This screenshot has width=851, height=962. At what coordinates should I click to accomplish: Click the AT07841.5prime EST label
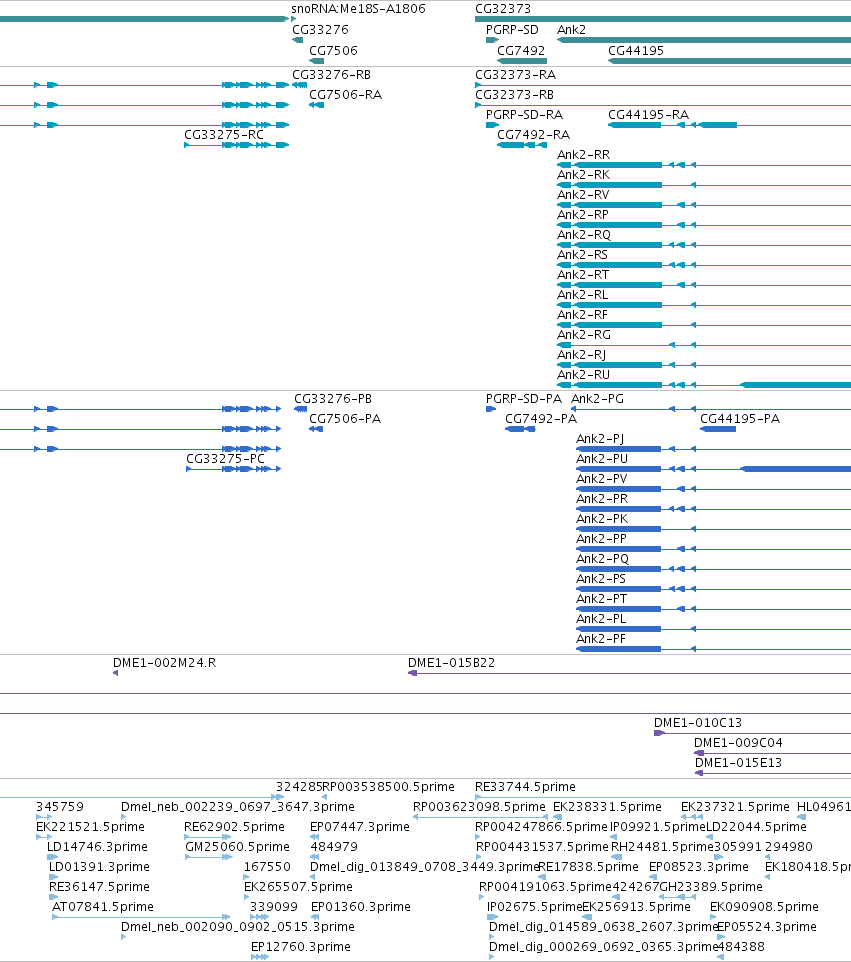(x=102, y=906)
